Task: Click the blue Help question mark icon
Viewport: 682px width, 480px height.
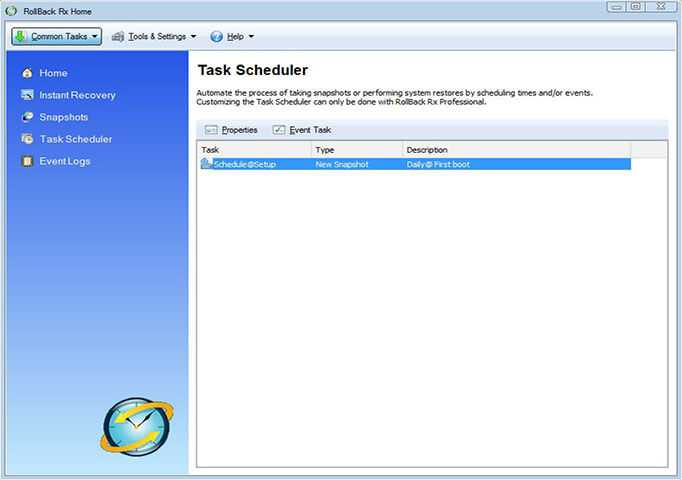Action: point(216,37)
